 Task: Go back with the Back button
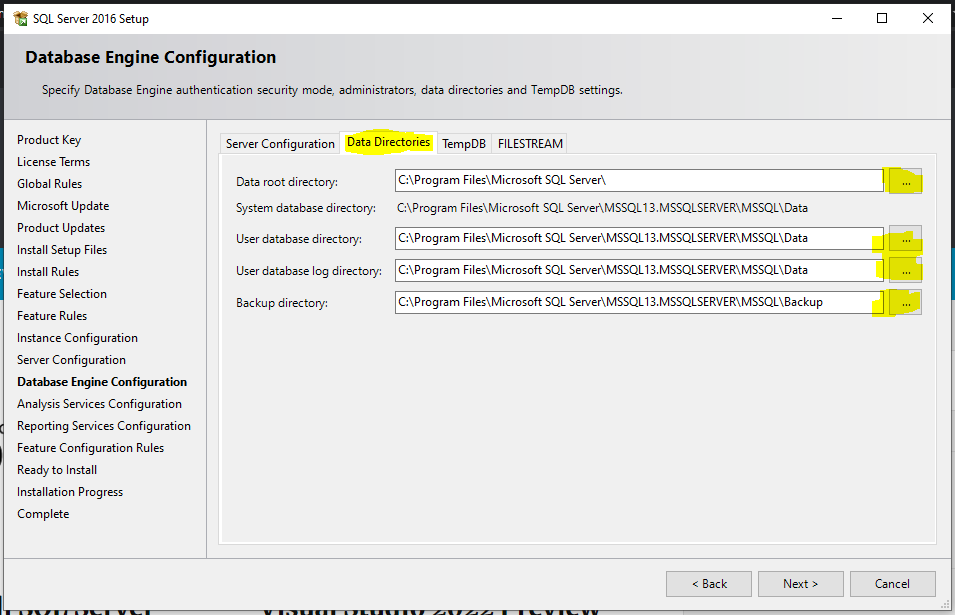click(x=709, y=584)
